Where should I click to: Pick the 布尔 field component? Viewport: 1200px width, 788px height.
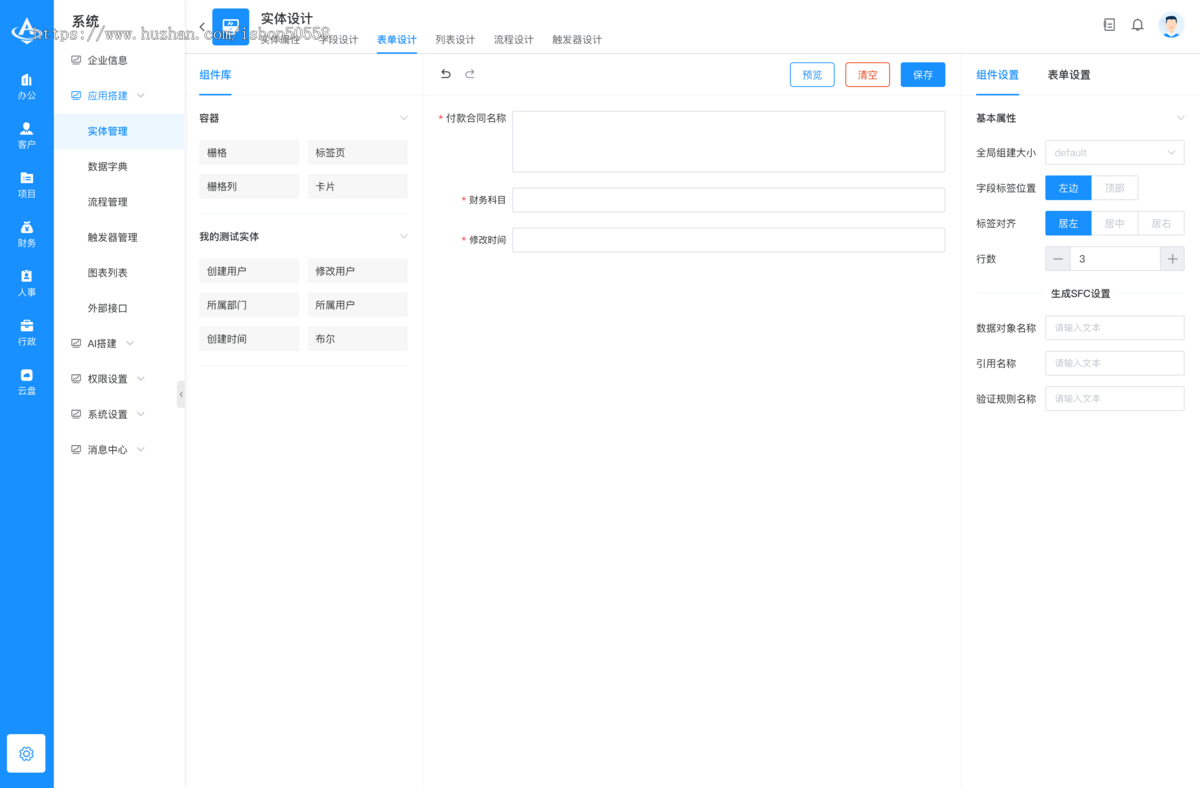pos(357,339)
